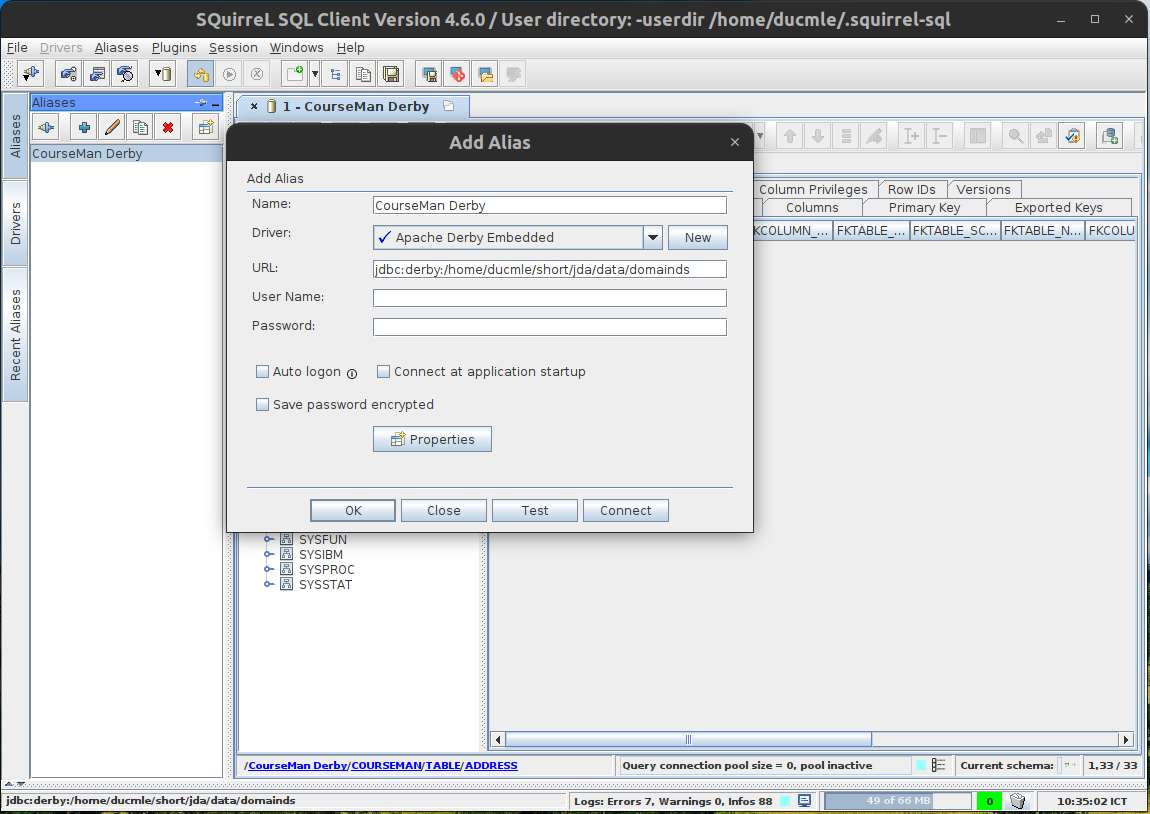This screenshot has height=814, width=1150.
Task: Select the Drivers side tab
Action: 15,223
